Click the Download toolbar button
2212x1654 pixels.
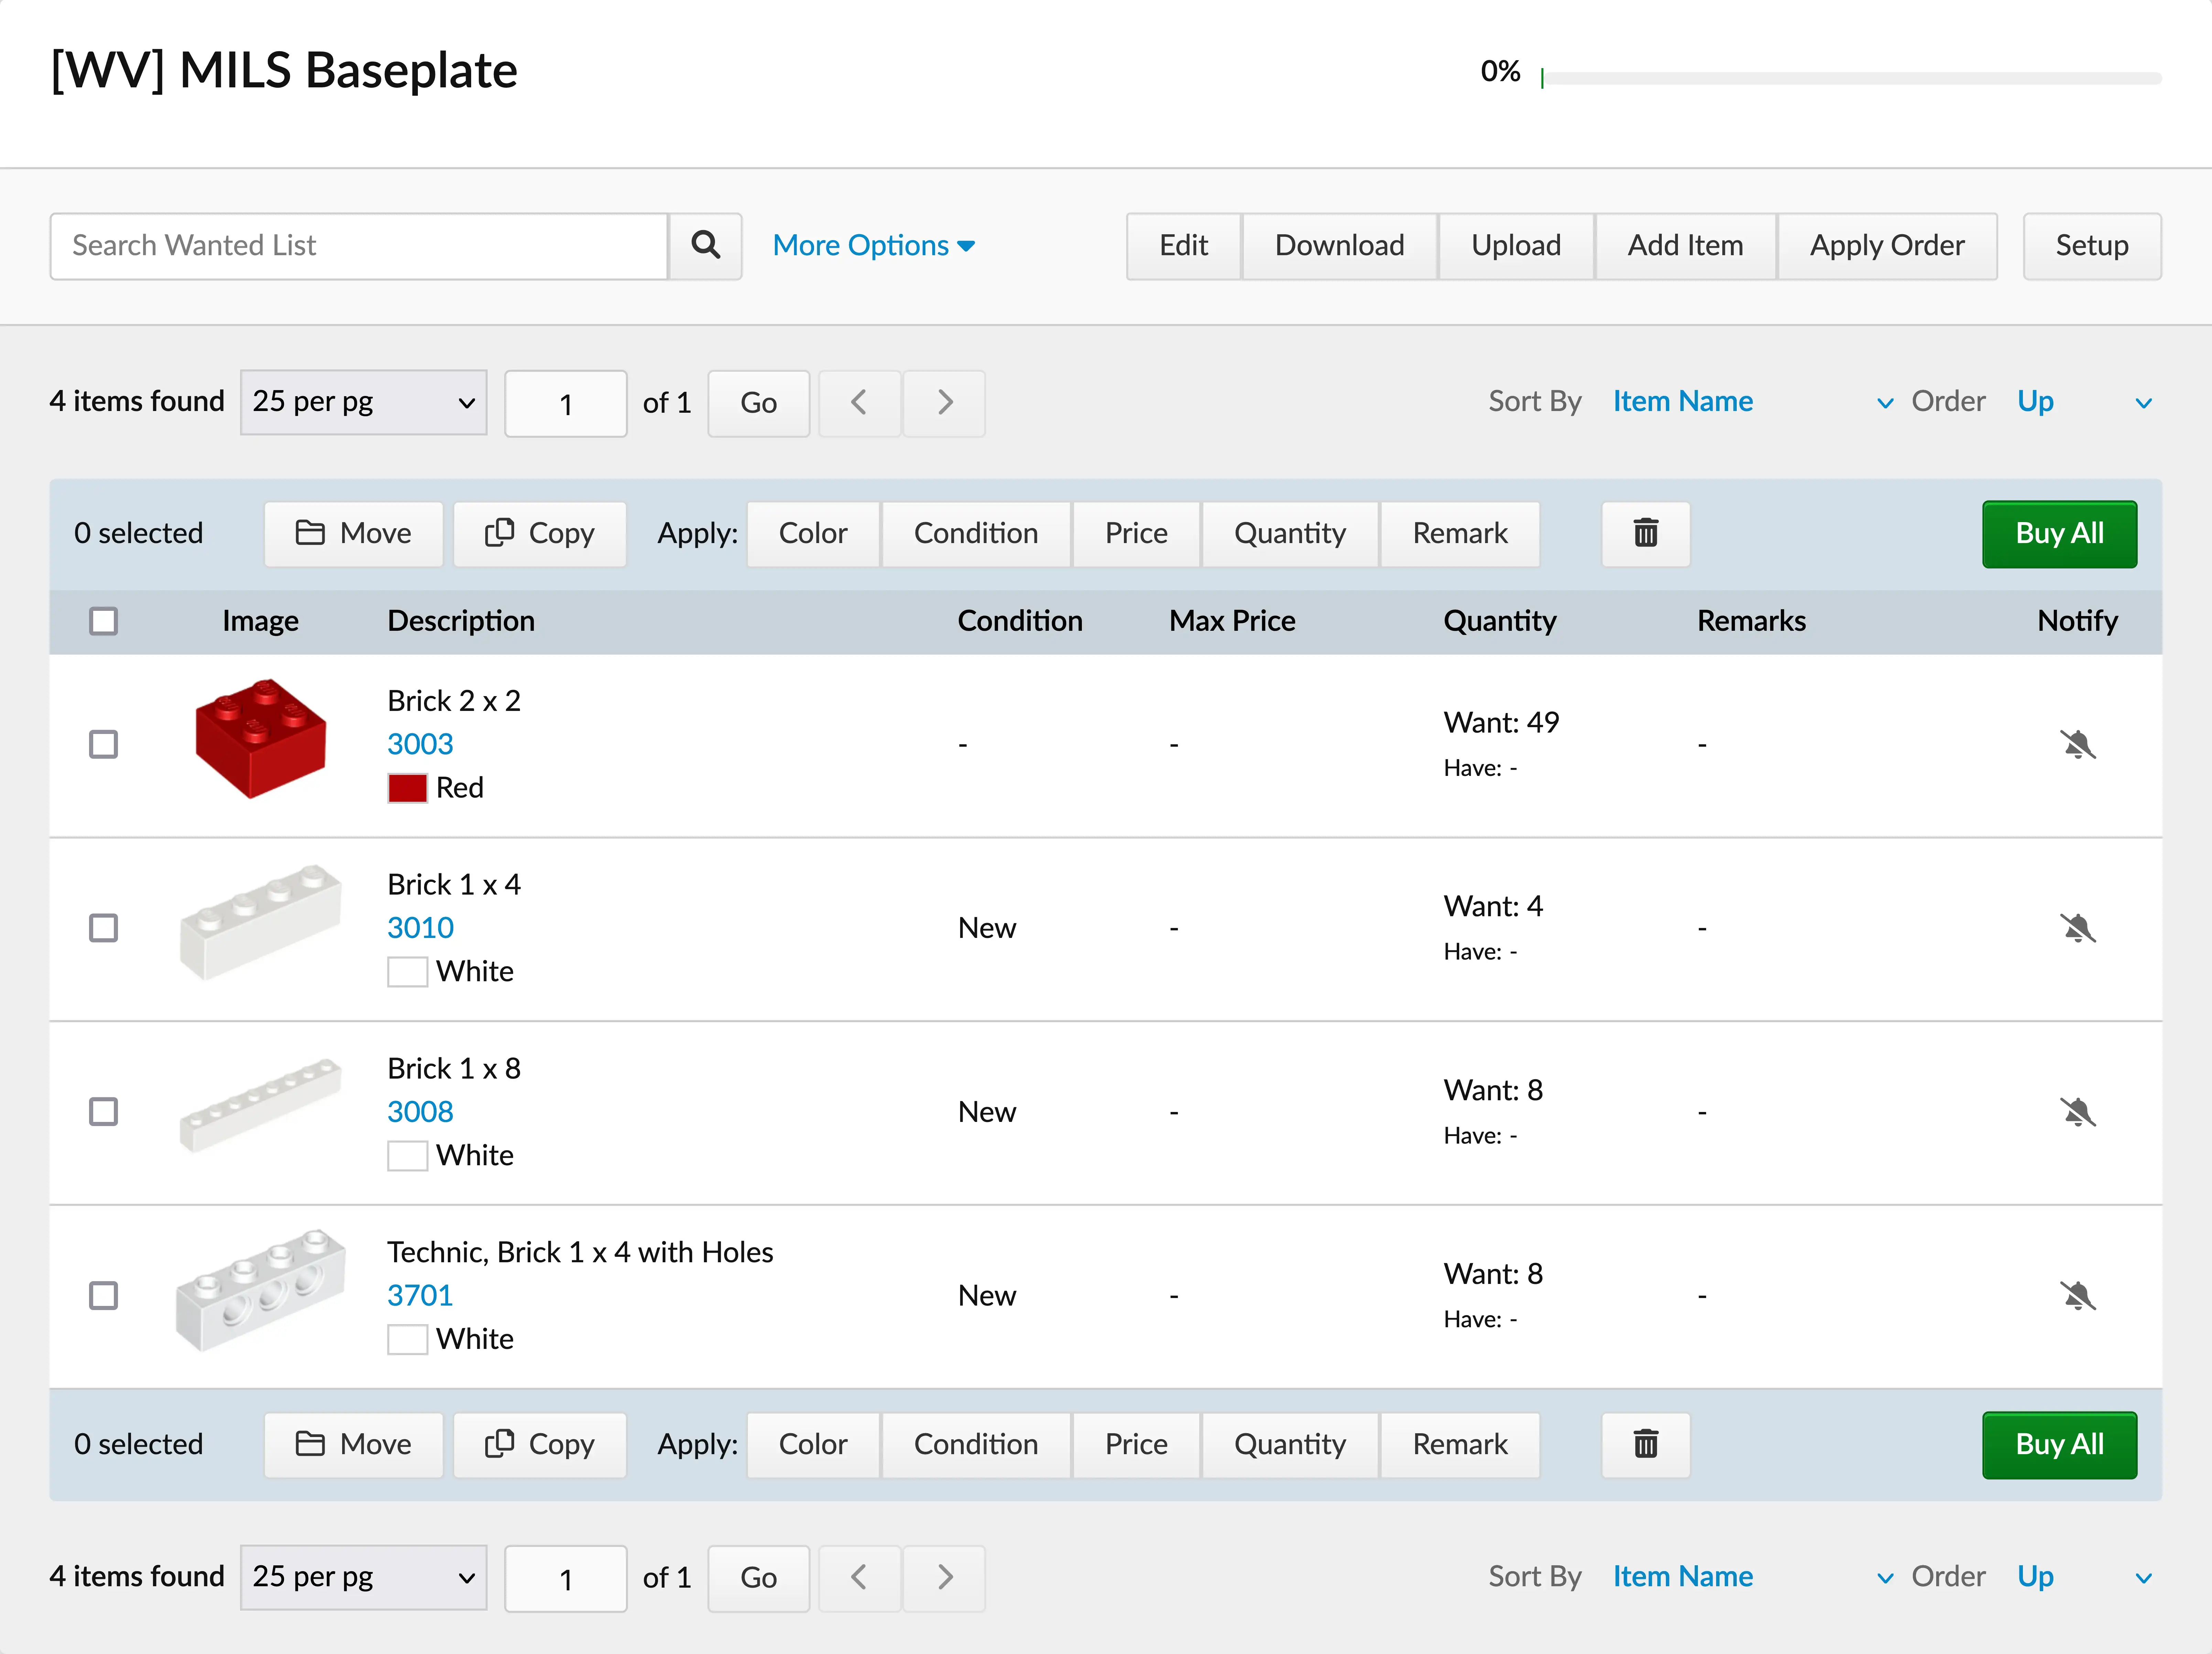tap(1340, 246)
